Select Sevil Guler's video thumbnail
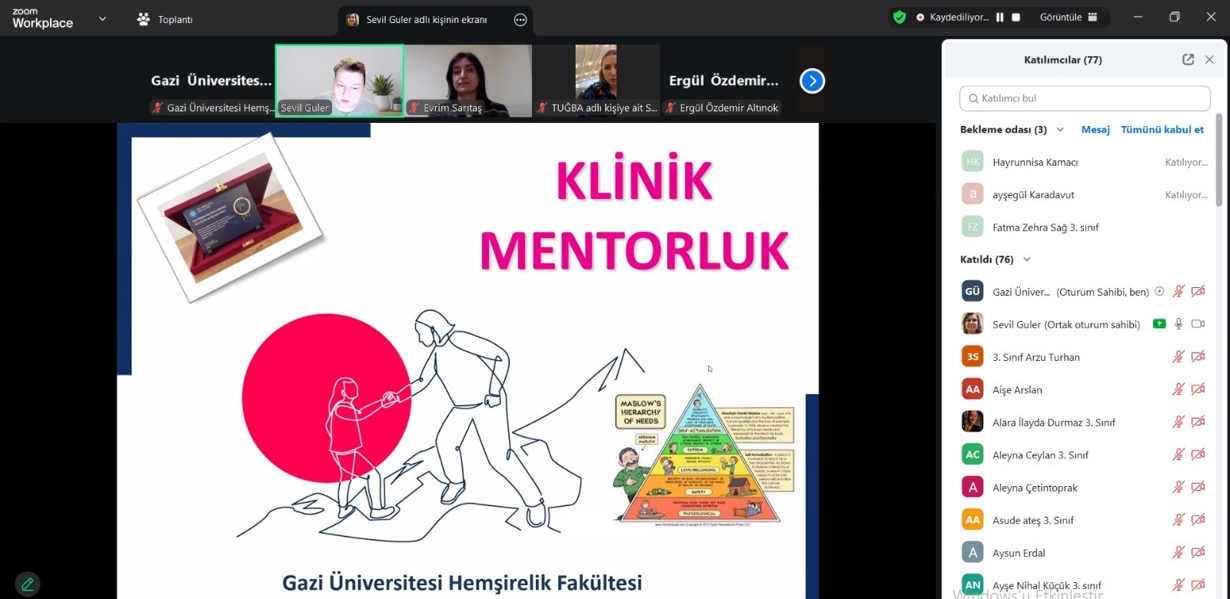 pyautogui.click(x=340, y=81)
